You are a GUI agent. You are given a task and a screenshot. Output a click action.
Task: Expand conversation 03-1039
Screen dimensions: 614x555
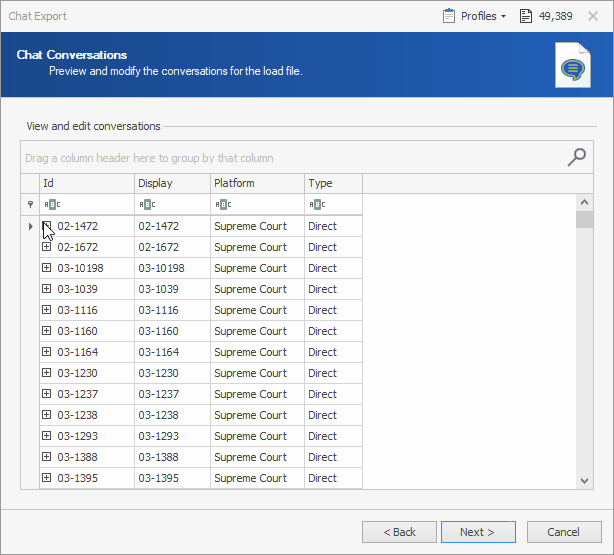point(47,289)
